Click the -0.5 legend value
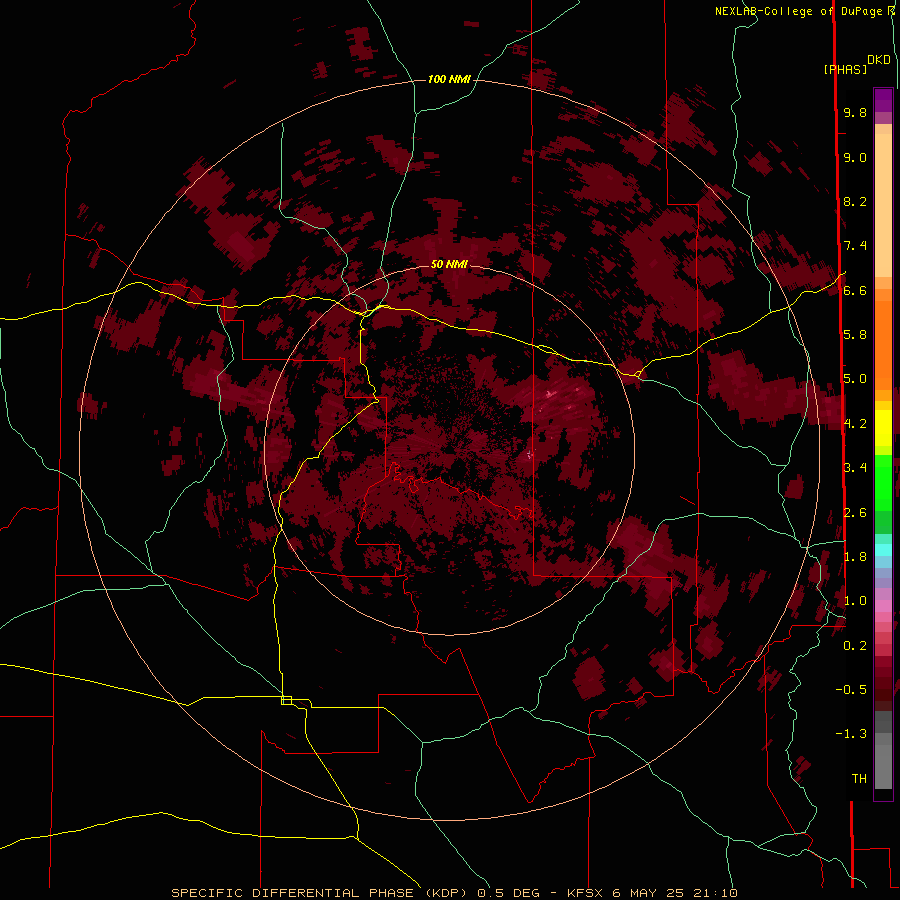 point(851,689)
